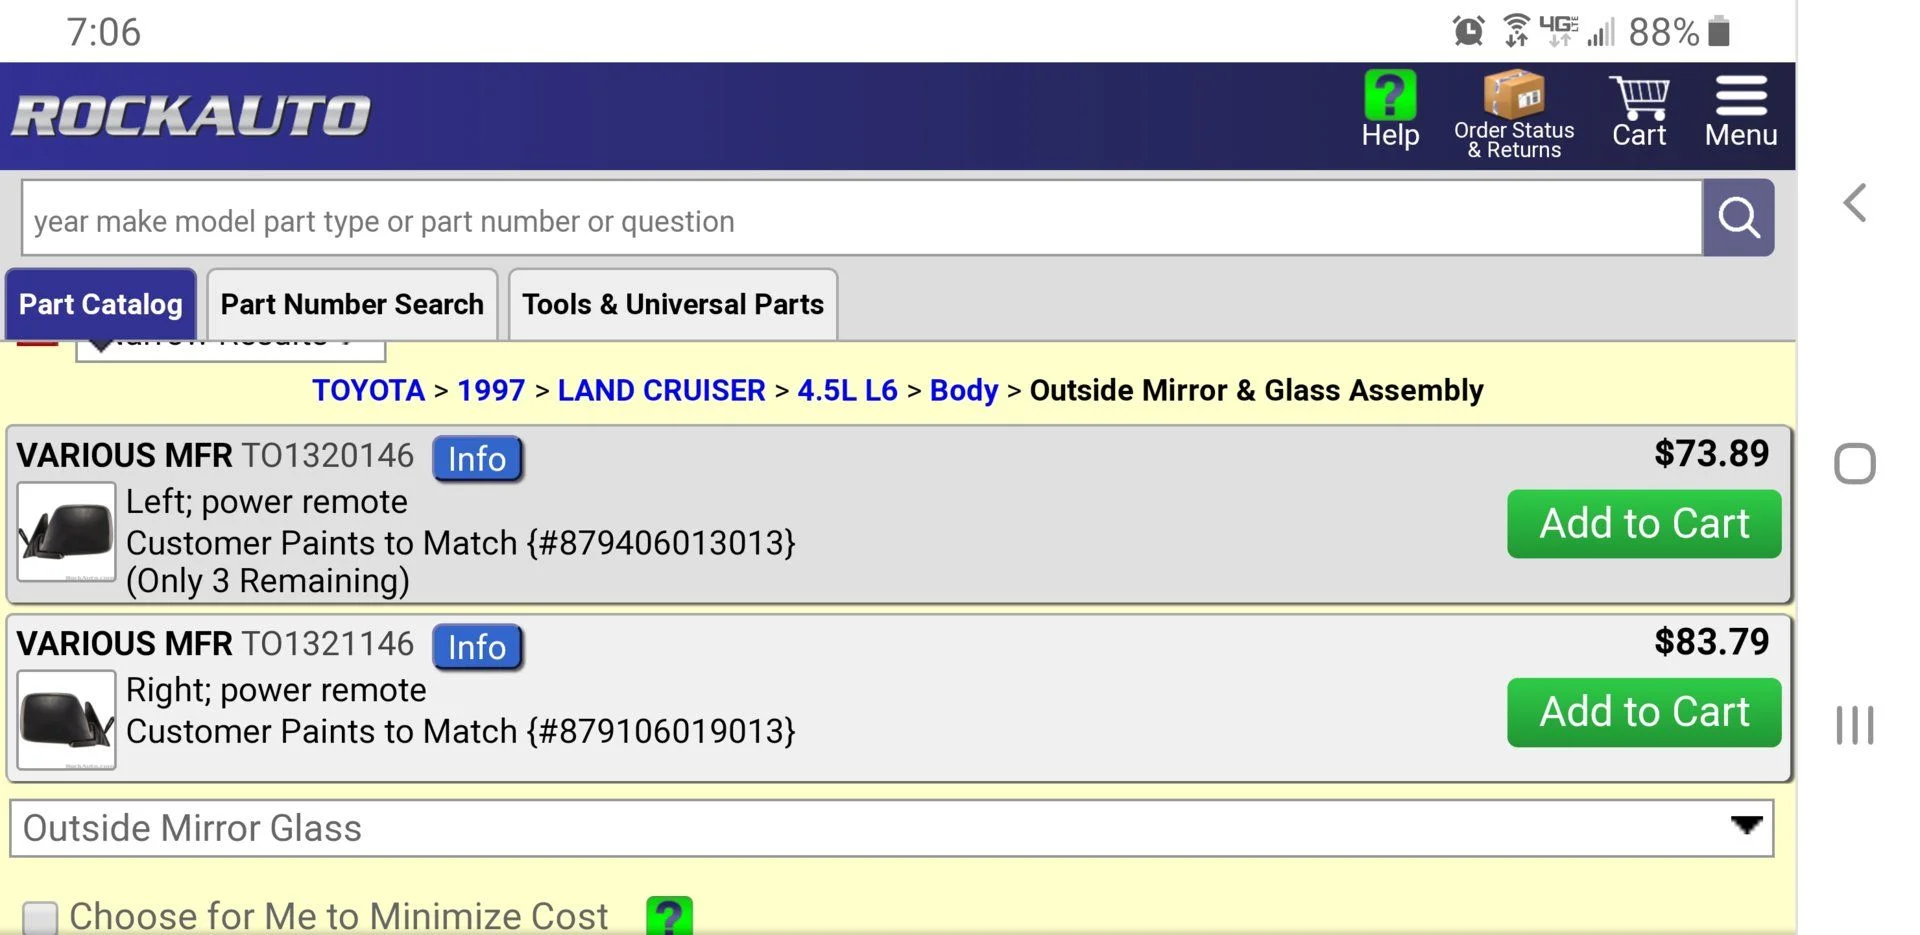Click the $83.79 price

(1711, 642)
